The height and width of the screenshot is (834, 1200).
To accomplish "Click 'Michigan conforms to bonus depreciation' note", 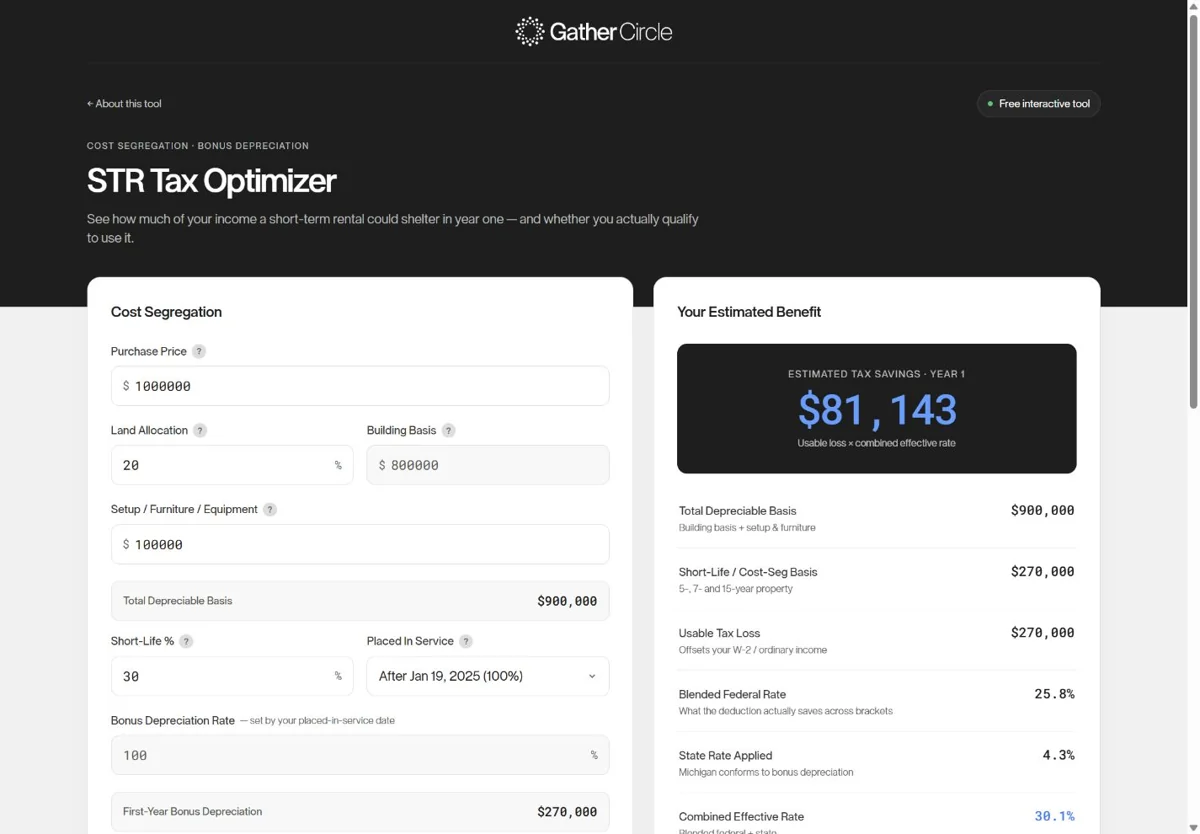I will point(766,772).
